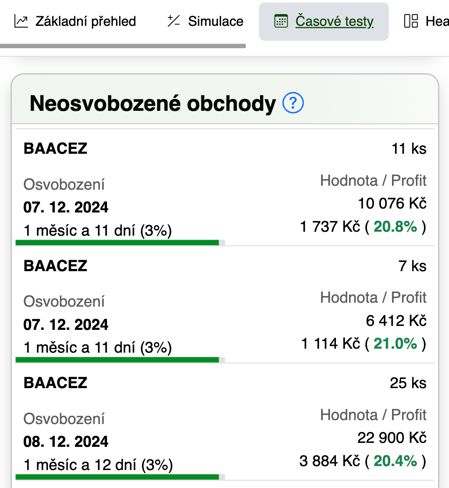This screenshot has width=449, height=488.
Task: Click the 08. 12. 2024 release date
Action: tap(66, 442)
